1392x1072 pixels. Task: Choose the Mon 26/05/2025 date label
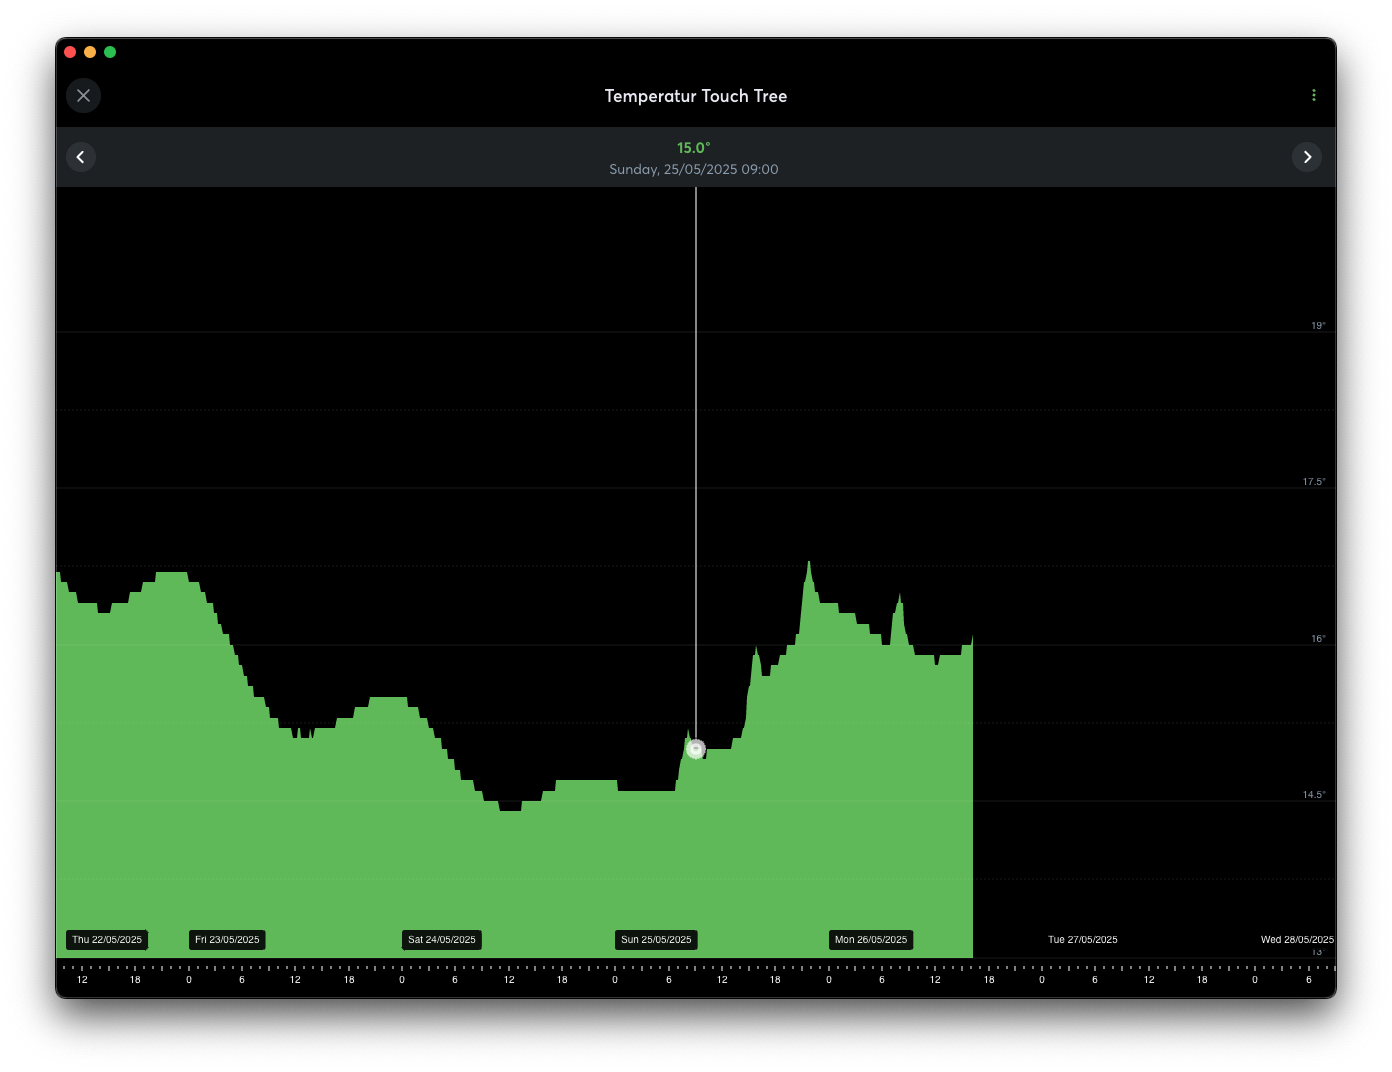tap(871, 940)
